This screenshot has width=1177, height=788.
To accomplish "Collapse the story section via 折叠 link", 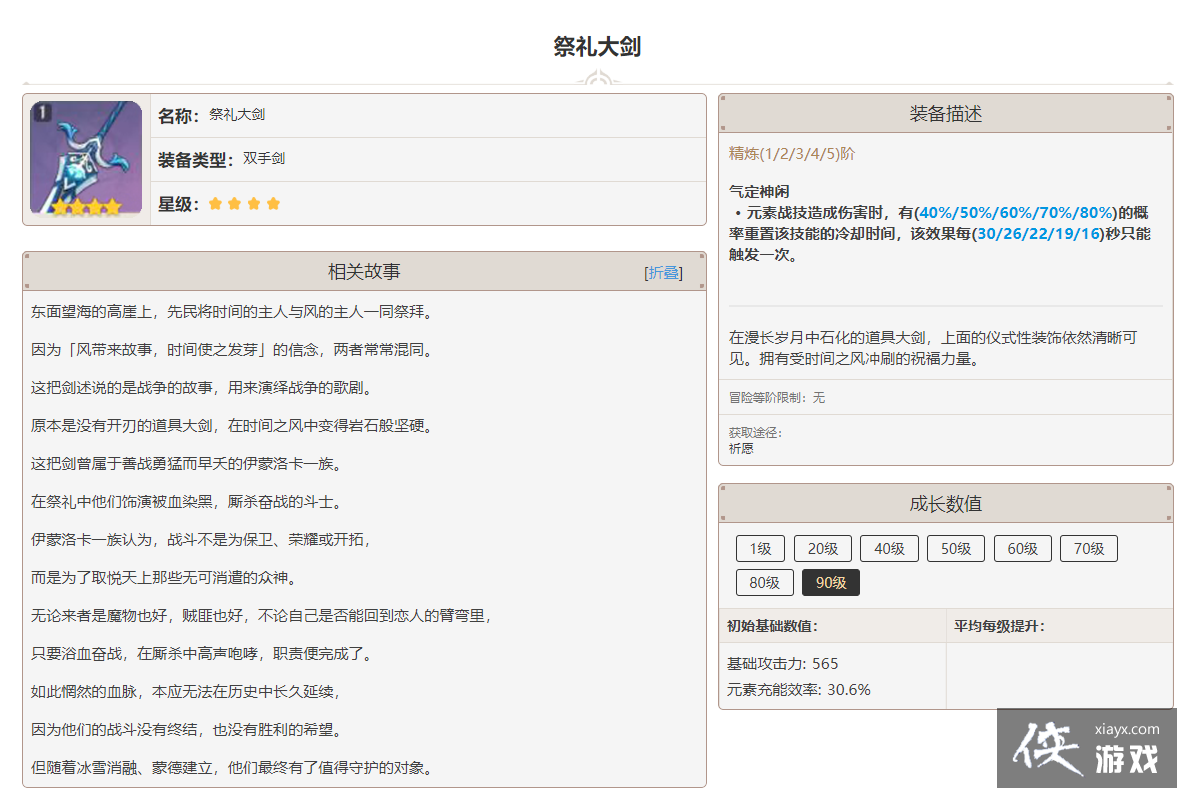I will tap(664, 273).
